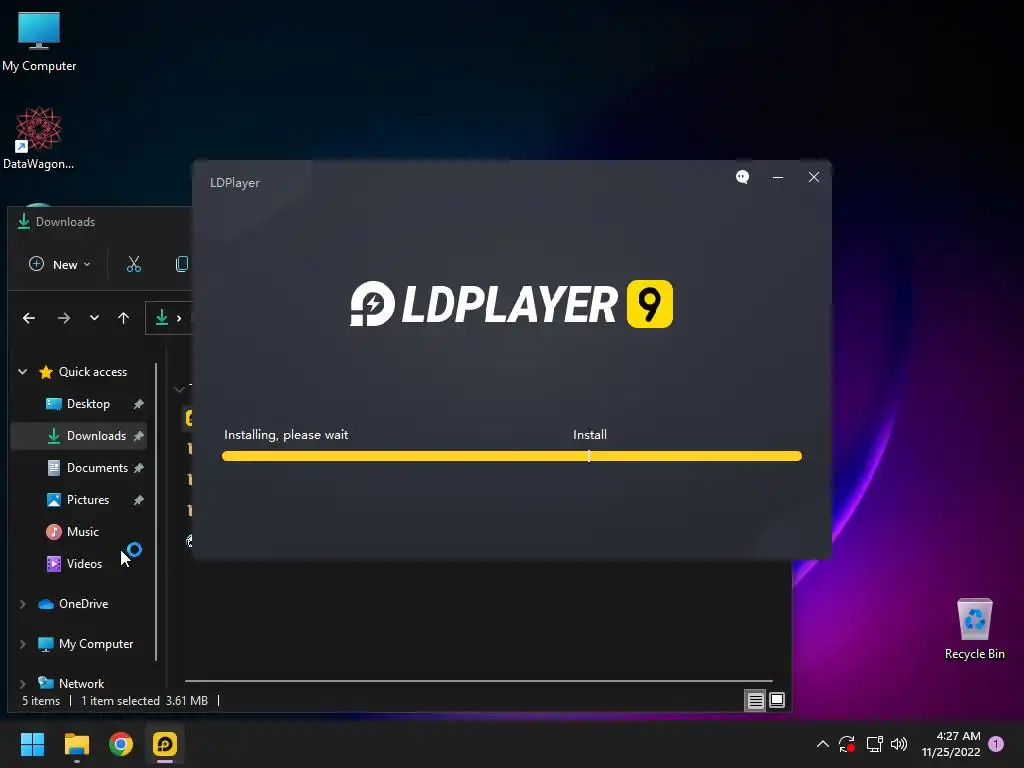This screenshot has width=1024, height=768.
Task: Select Quick access in sidebar
Action: (x=93, y=372)
